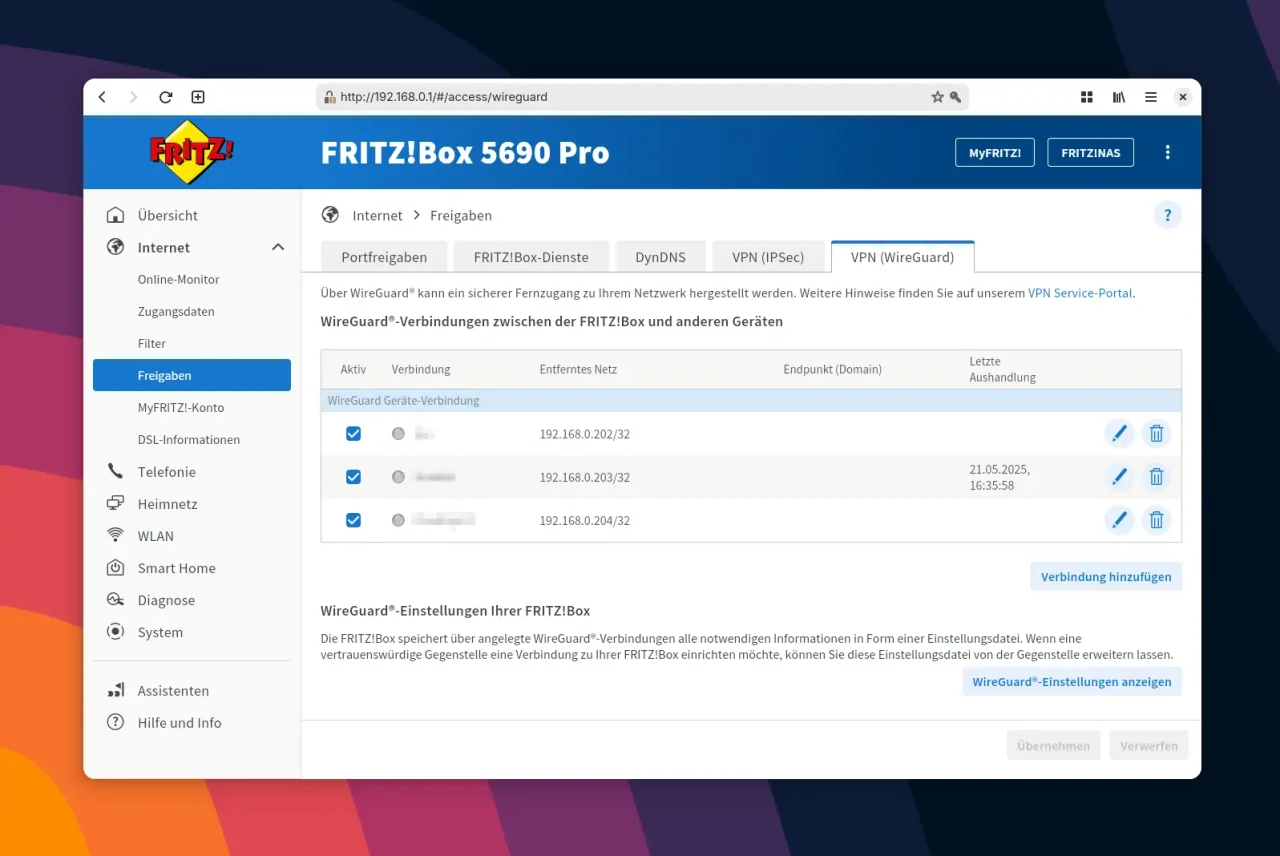
Task: Toggle the Aktiv checkbox for 192.168.0.203/32
Action: 353,477
